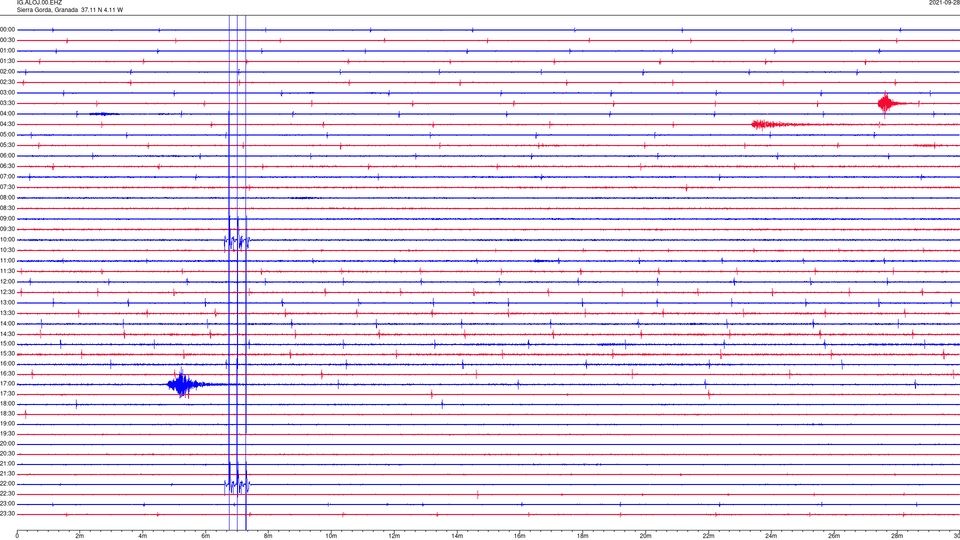Click the 16:30 time label
The image size is (960, 540).
pos(8,373)
